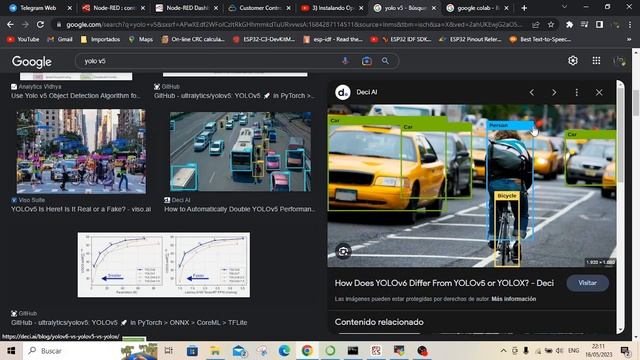Open the YOLOv6 vs YOLOv5 Deci title link

pos(444,283)
